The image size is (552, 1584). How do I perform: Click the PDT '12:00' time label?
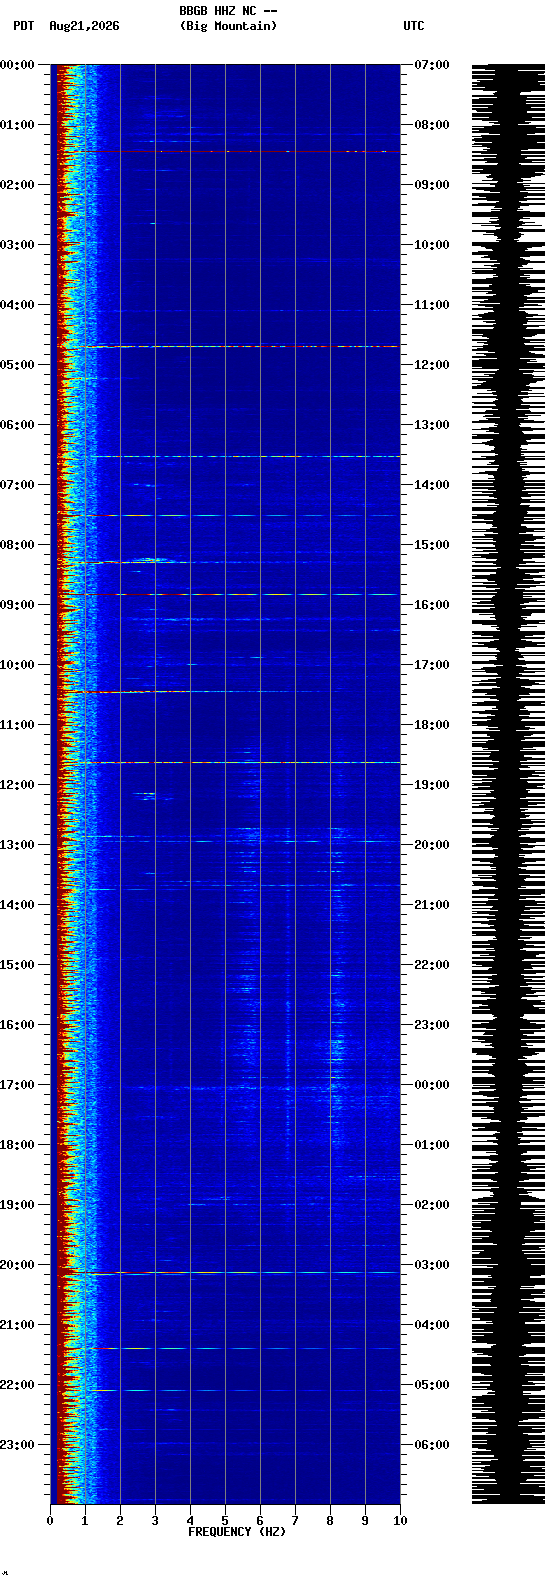pos(17,785)
